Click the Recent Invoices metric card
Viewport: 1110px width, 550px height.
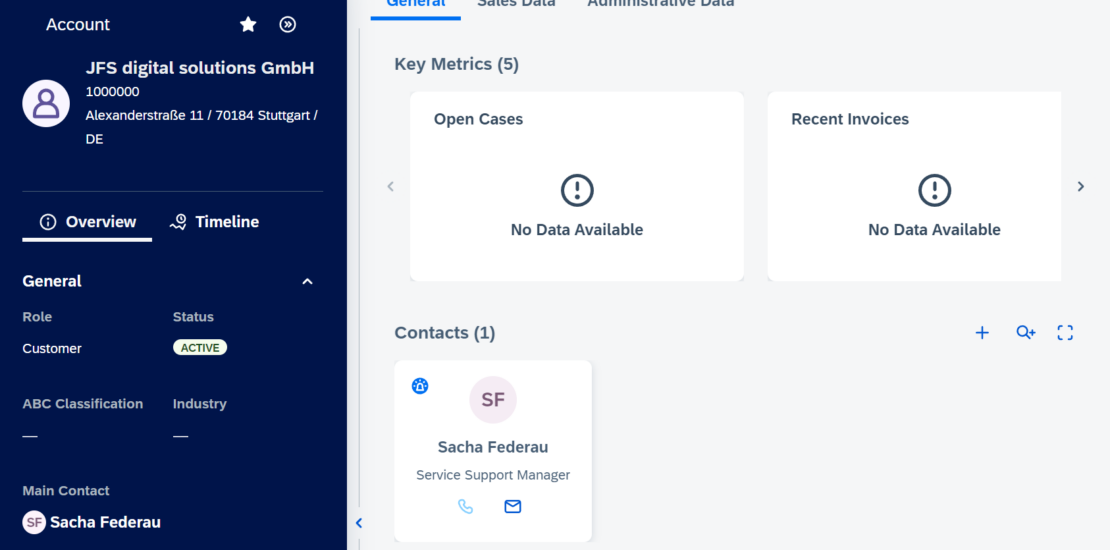click(914, 187)
